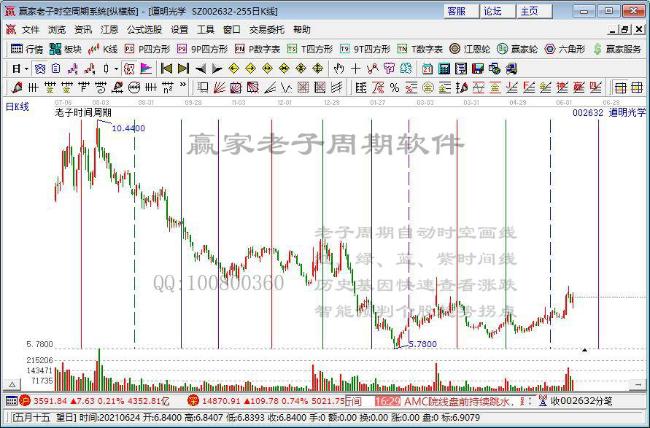Click the last grid layout icon

pos(636,88)
